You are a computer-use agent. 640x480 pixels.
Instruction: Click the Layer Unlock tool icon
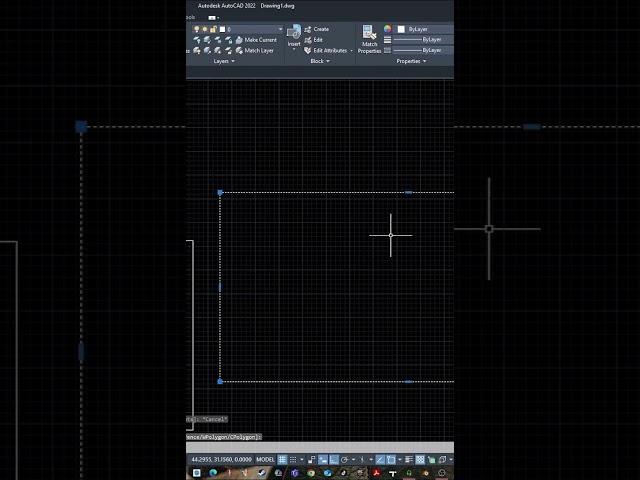click(229, 51)
